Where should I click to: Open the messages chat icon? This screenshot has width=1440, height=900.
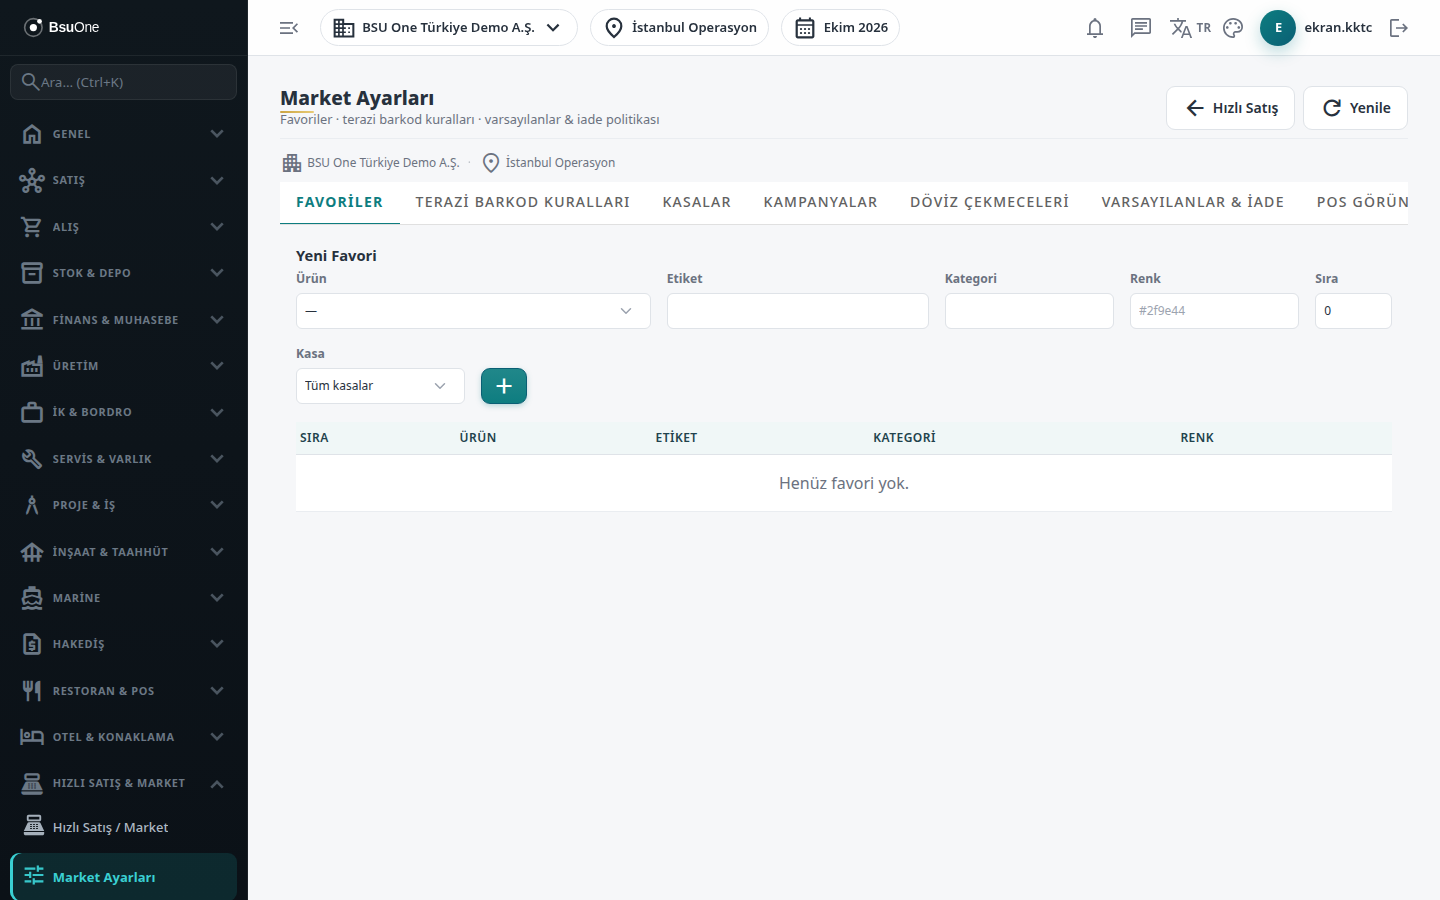pos(1141,28)
